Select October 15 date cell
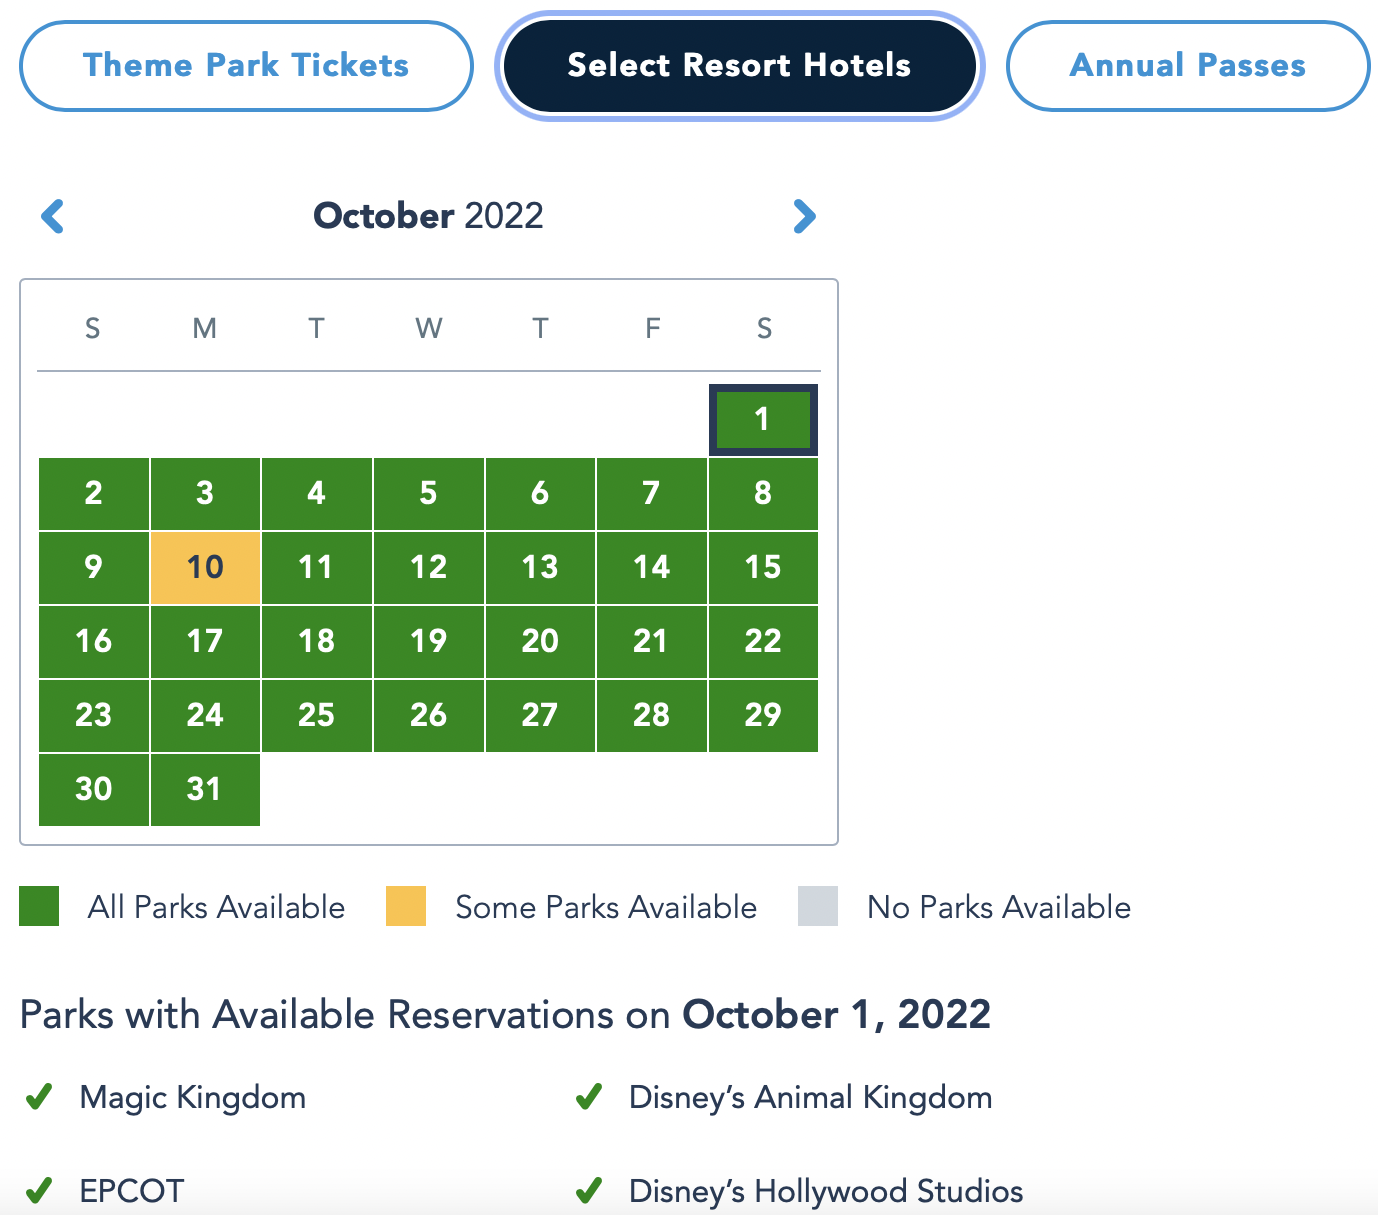Screen dimensions: 1378x1215 pos(763,568)
